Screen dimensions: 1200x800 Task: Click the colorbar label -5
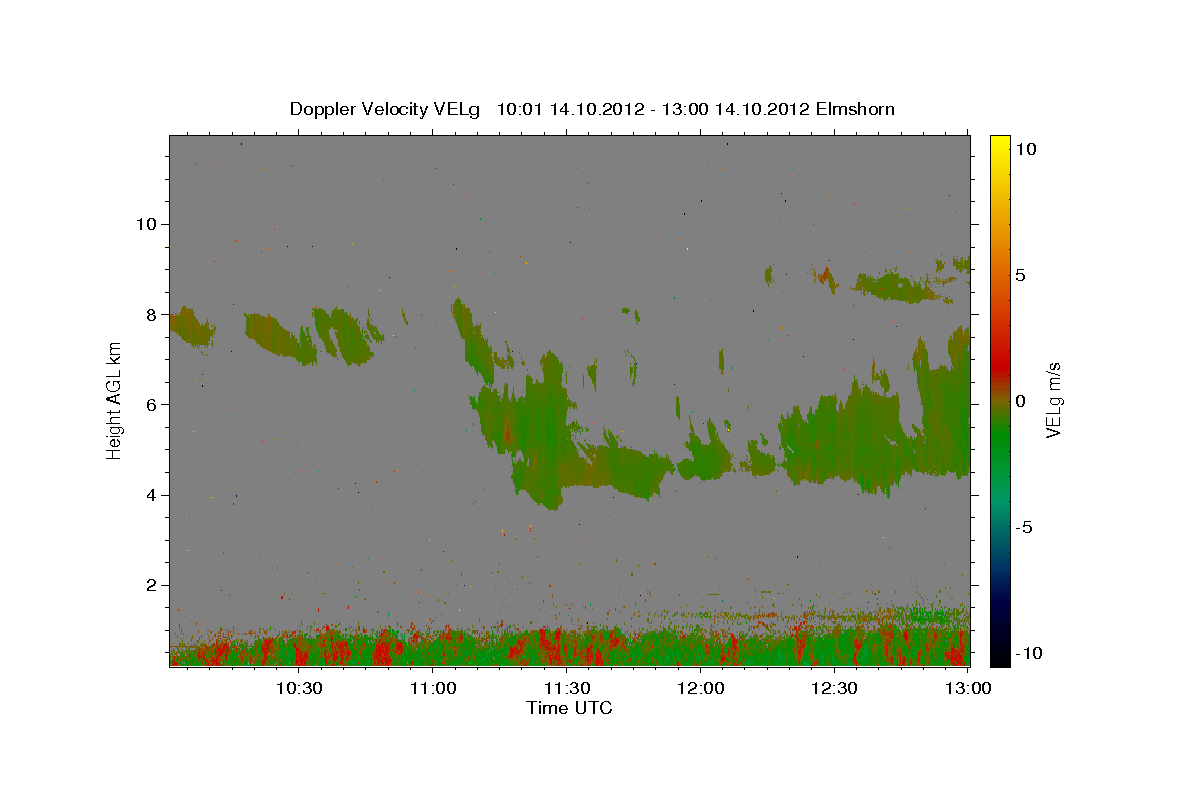tap(1026, 527)
